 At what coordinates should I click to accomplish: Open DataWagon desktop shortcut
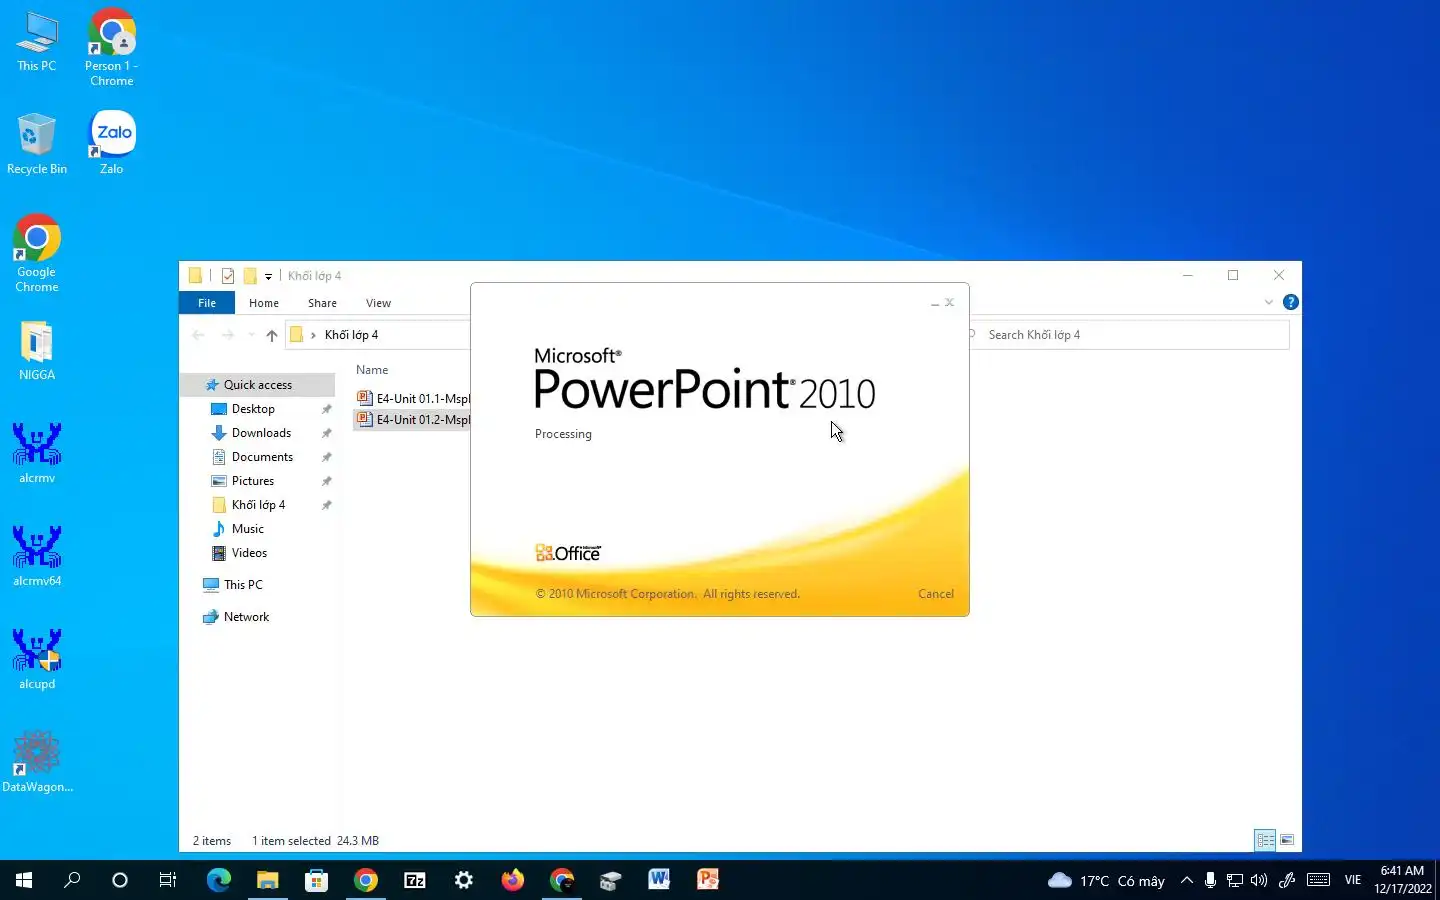[37, 762]
